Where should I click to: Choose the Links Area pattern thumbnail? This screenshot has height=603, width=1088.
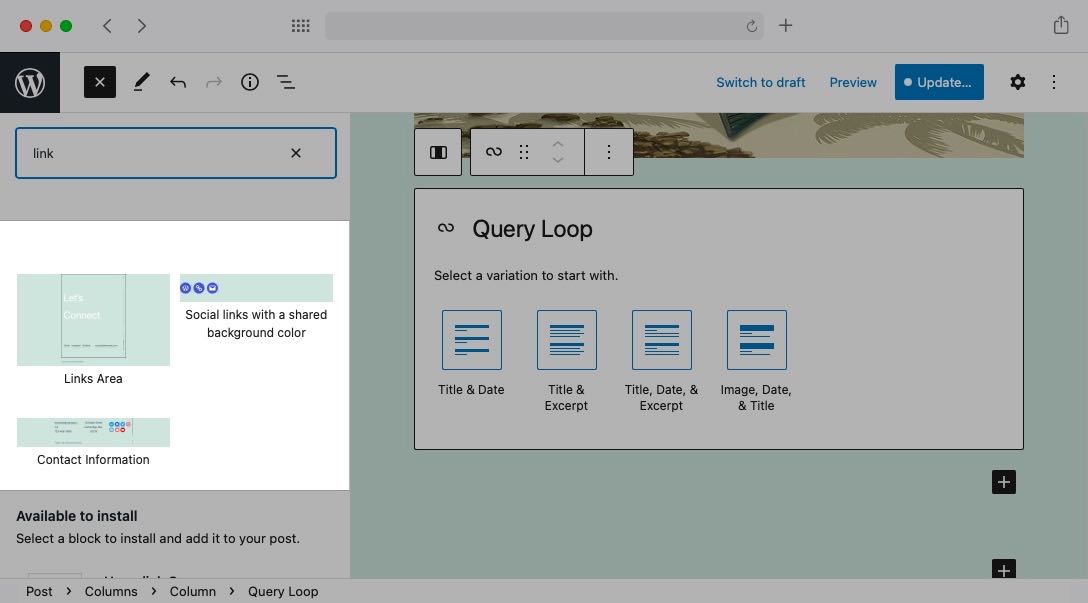[93, 320]
